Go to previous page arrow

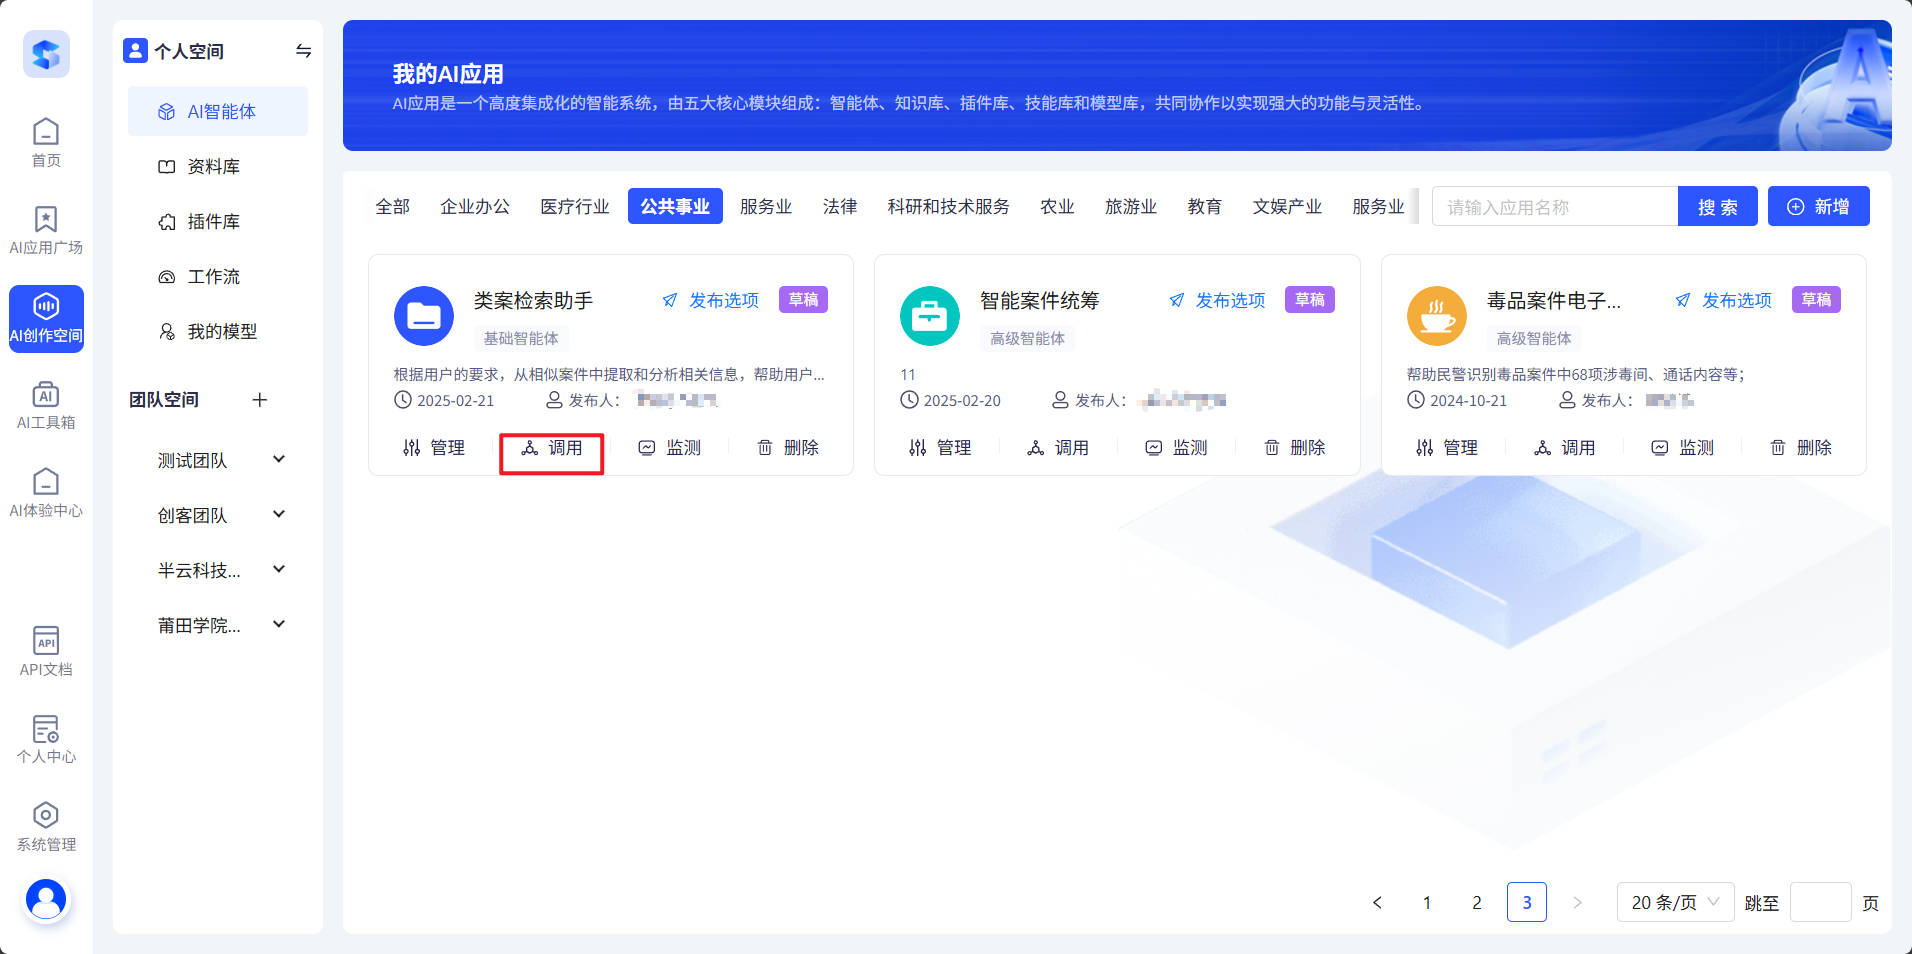(x=1377, y=902)
